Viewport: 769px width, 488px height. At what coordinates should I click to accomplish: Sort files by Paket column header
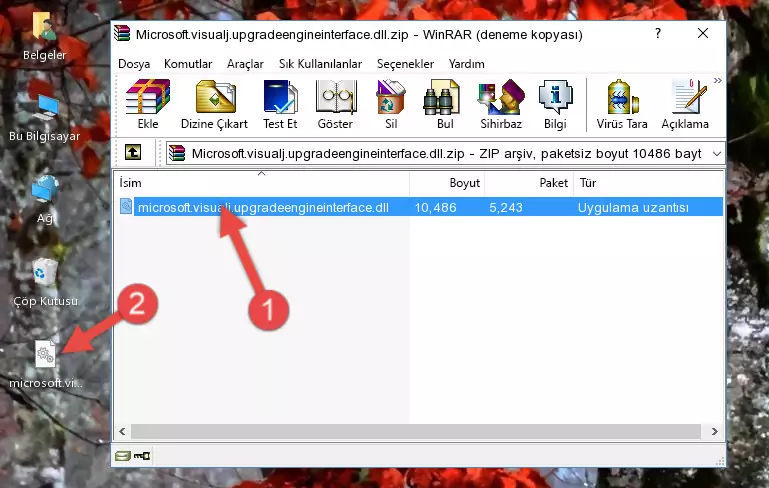coord(529,183)
